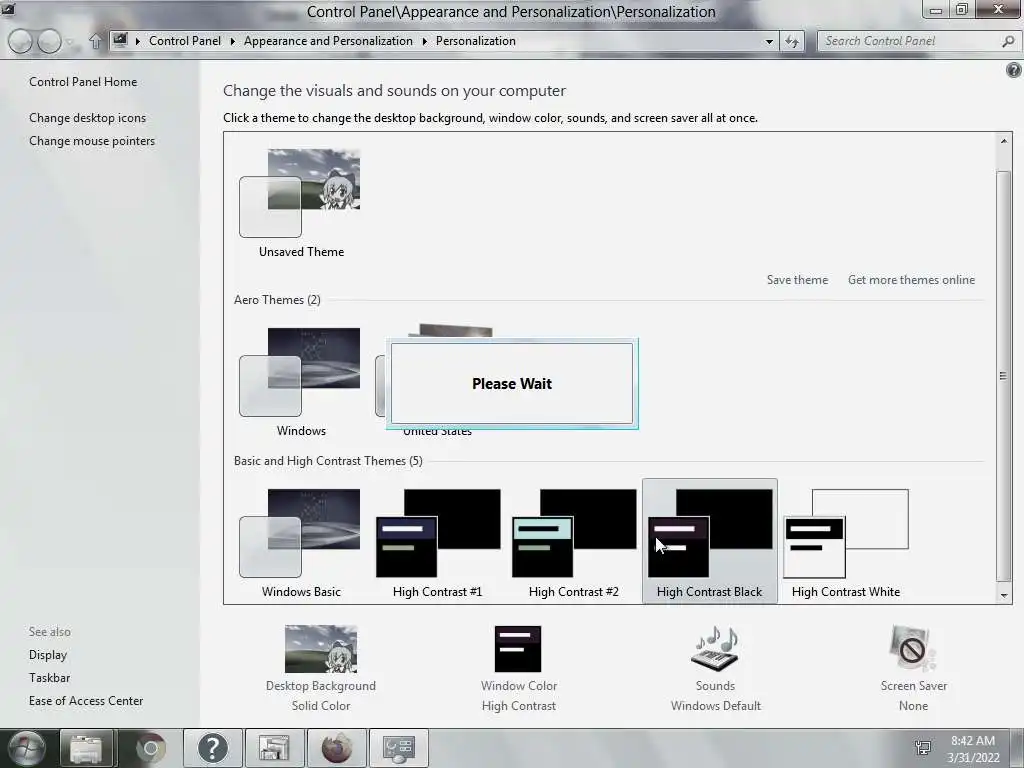Open Control Panel Home
The height and width of the screenshot is (768, 1024).
(83, 82)
